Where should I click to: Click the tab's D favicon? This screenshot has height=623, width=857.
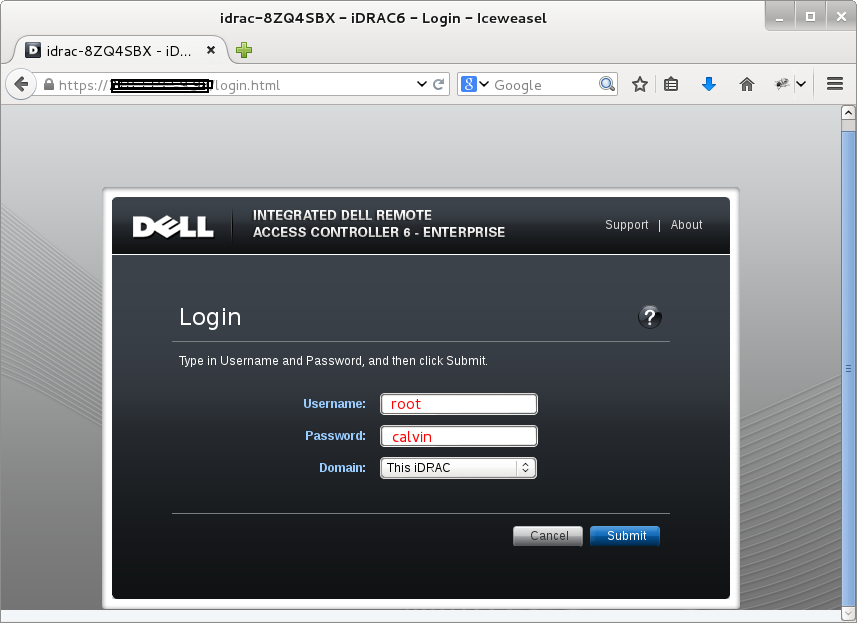(33, 50)
